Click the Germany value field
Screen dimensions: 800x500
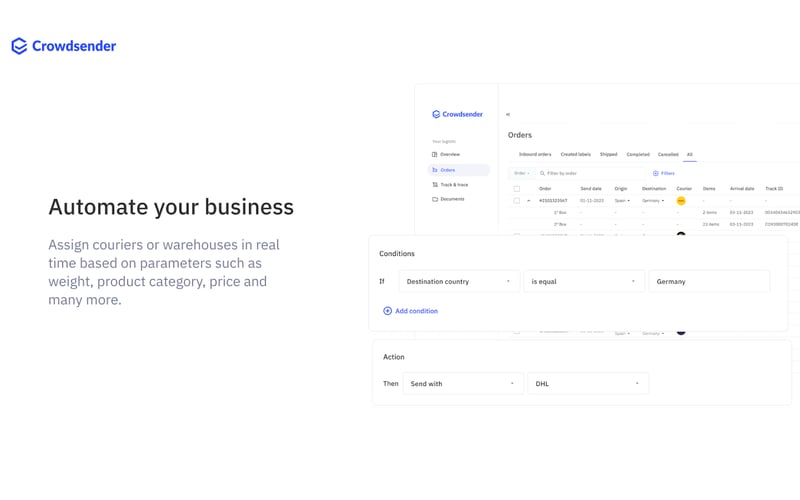coord(709,282)
